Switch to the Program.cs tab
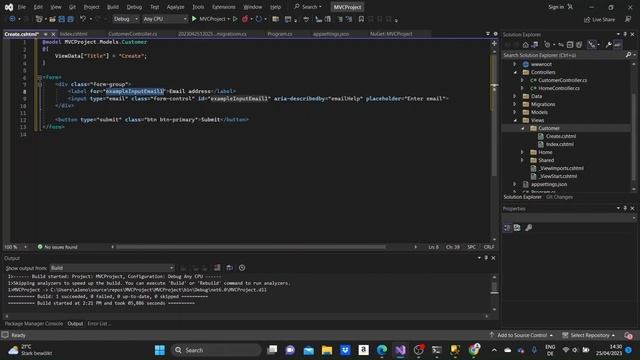 coord(280,34)
